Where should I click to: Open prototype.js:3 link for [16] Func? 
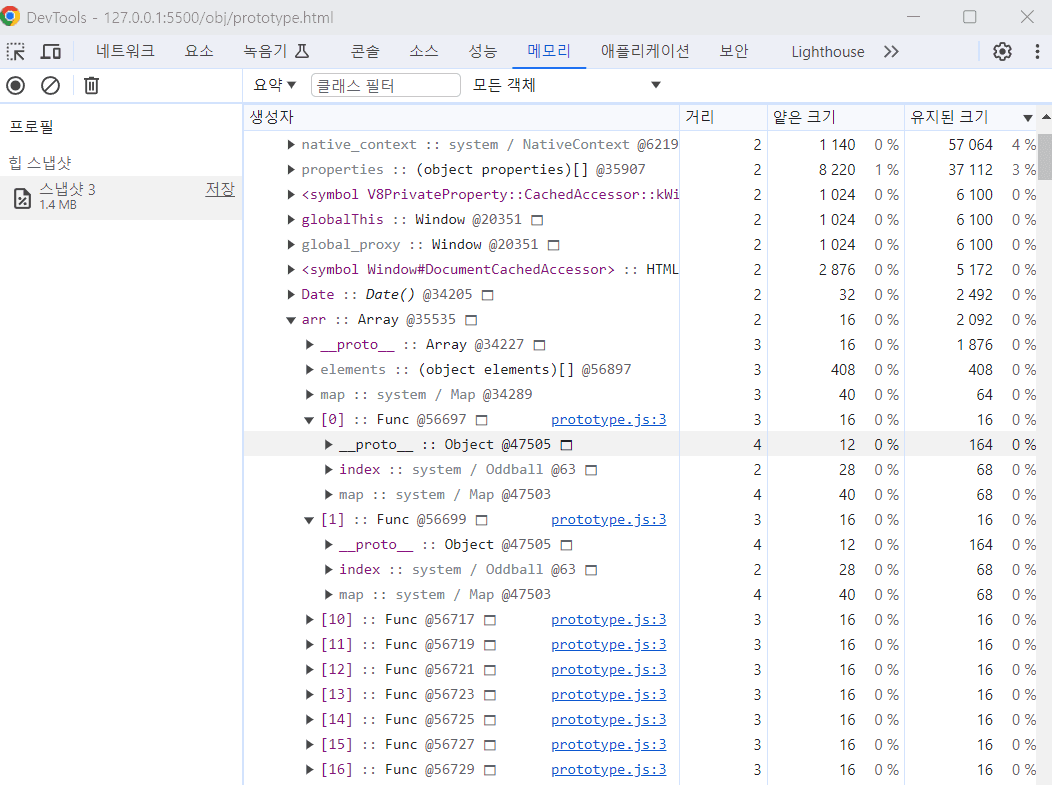(609, 770)
